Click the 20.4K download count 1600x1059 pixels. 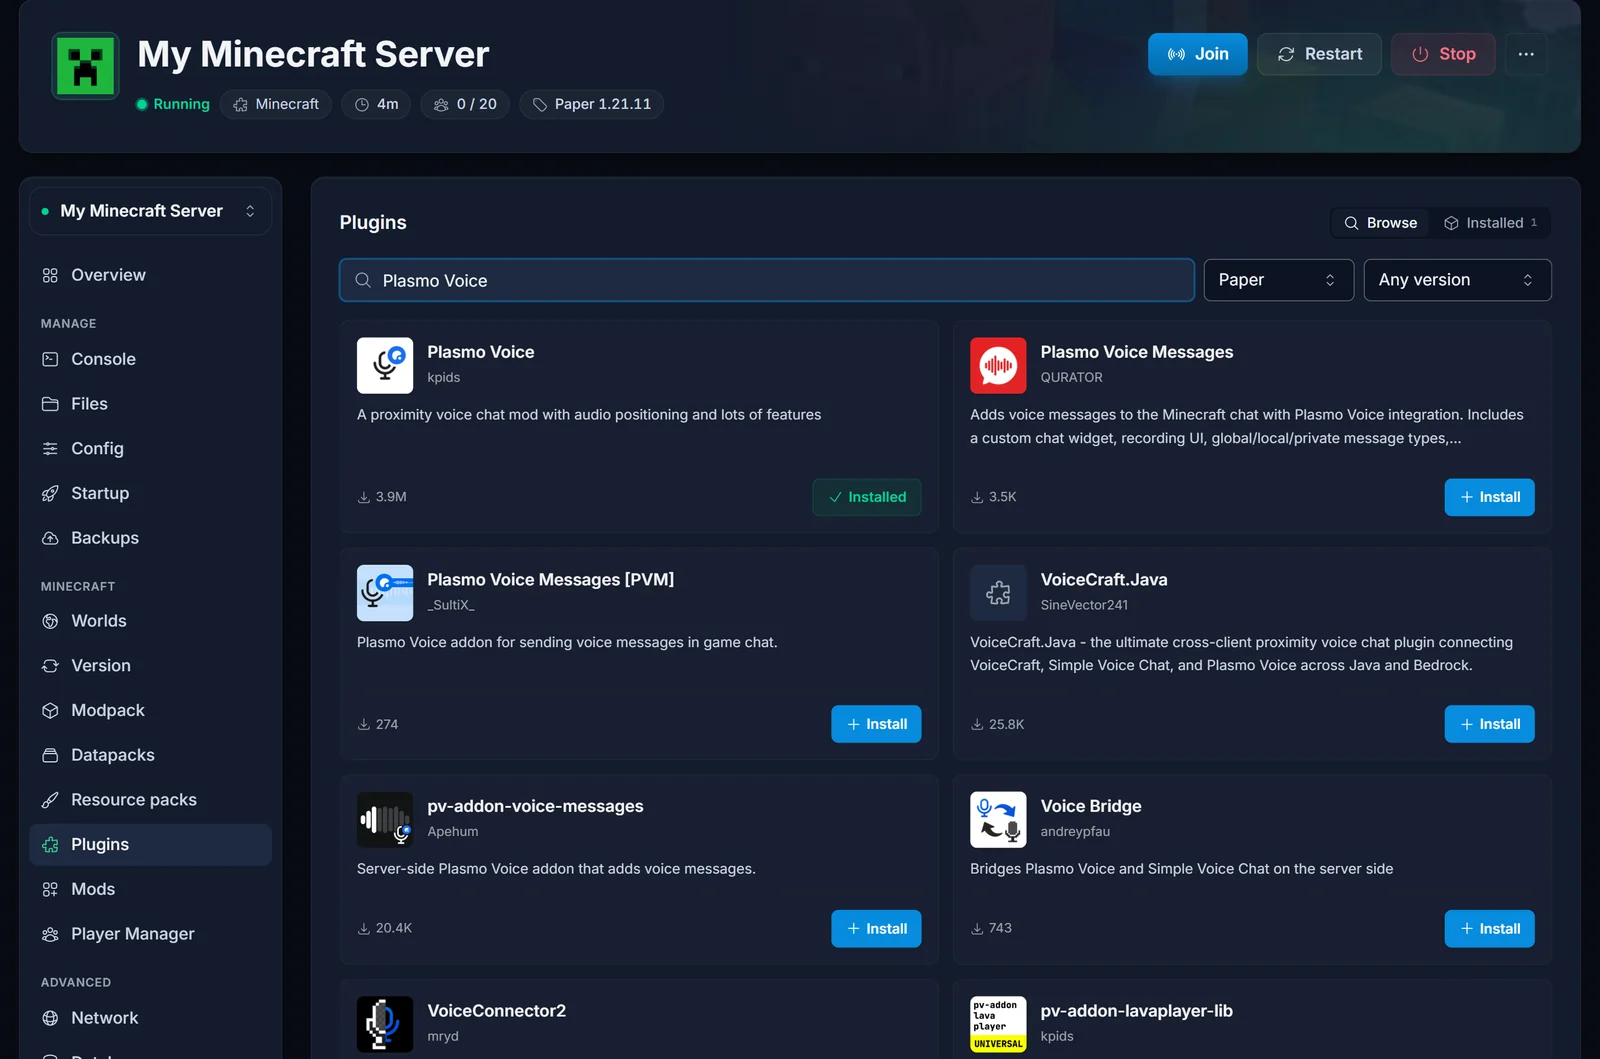tap(385, 929)
